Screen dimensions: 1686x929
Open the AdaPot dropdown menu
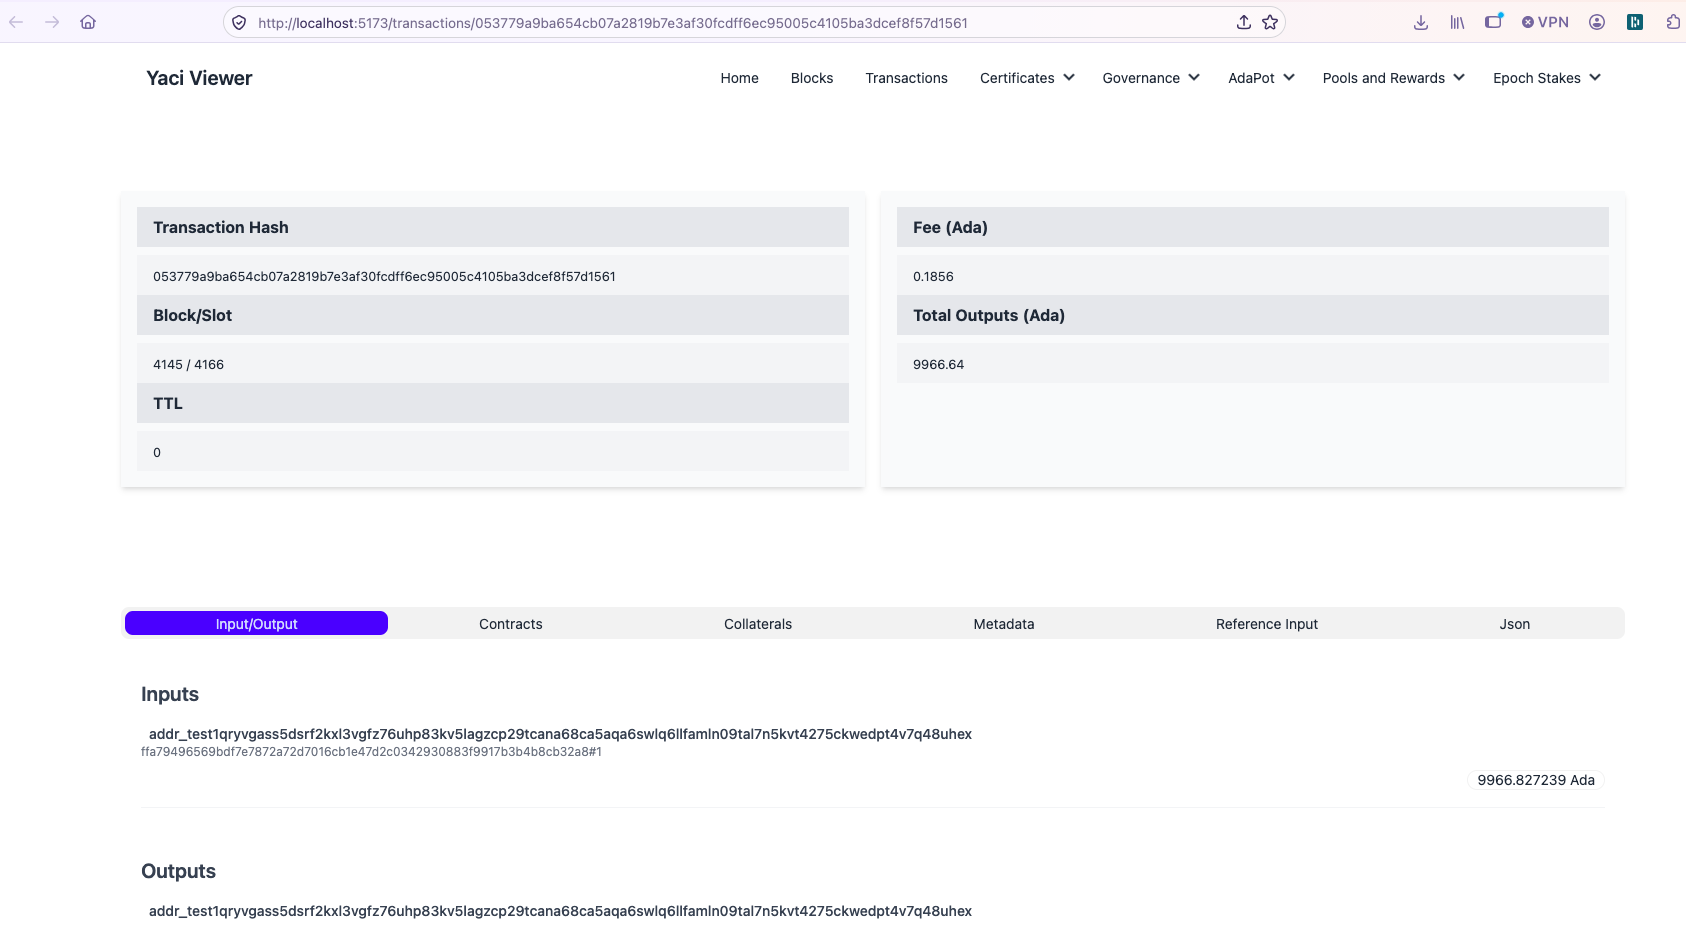tap(1261, 78)
